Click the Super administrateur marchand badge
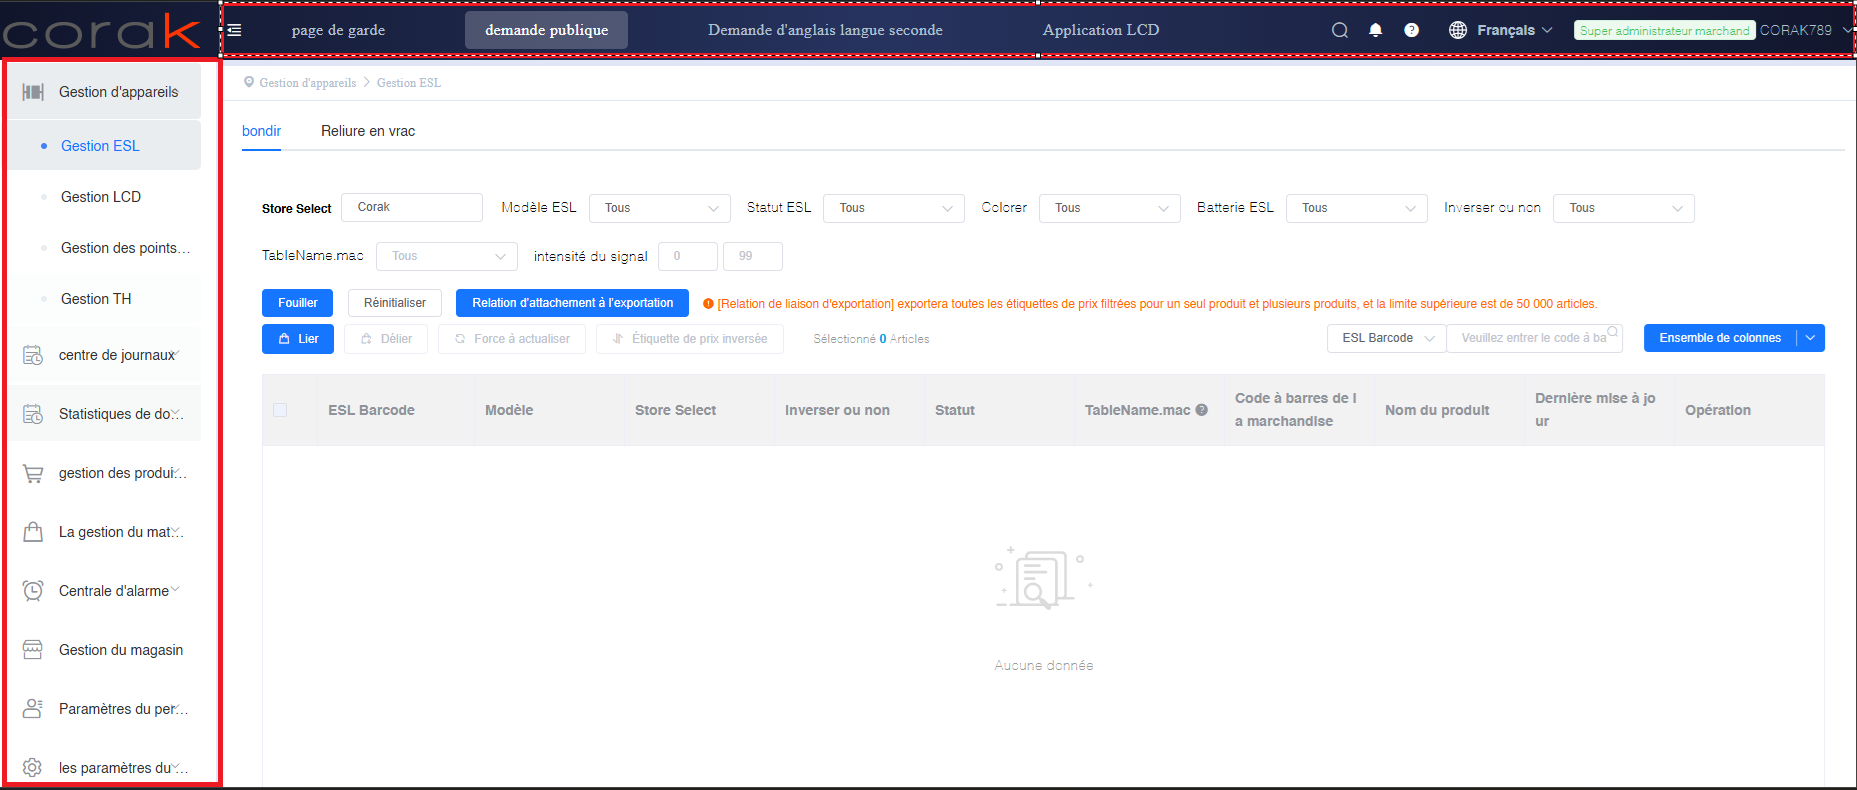The height and width of the screenshot is (790, 1857). click(x=1665, y=31)
